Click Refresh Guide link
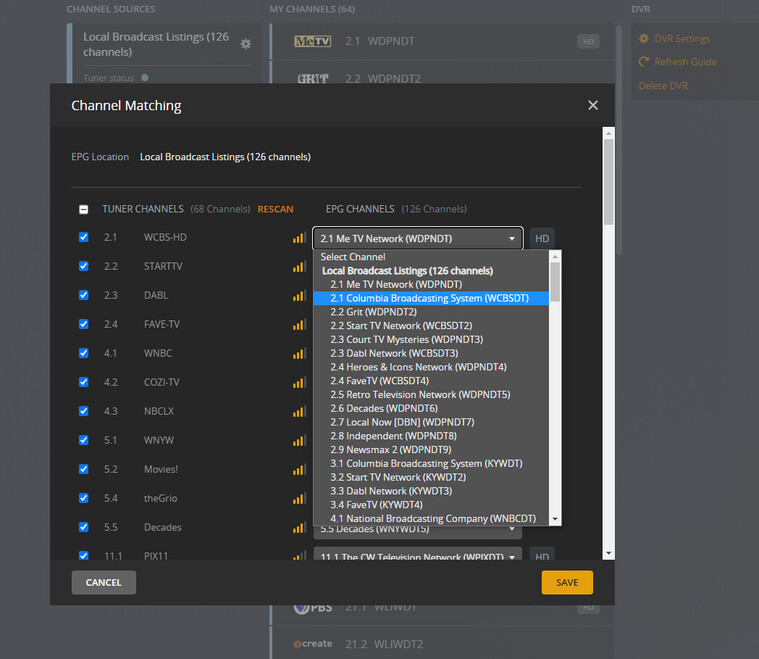The width and height of the screenshot is (759, 659). pyautogui.click(x=685, y=62)
